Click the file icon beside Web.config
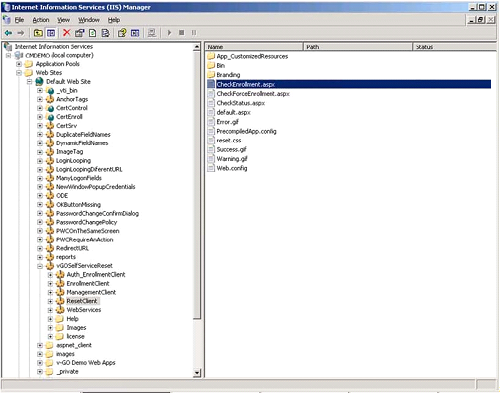The image size is (500, 393). click(x=211, y=168)
